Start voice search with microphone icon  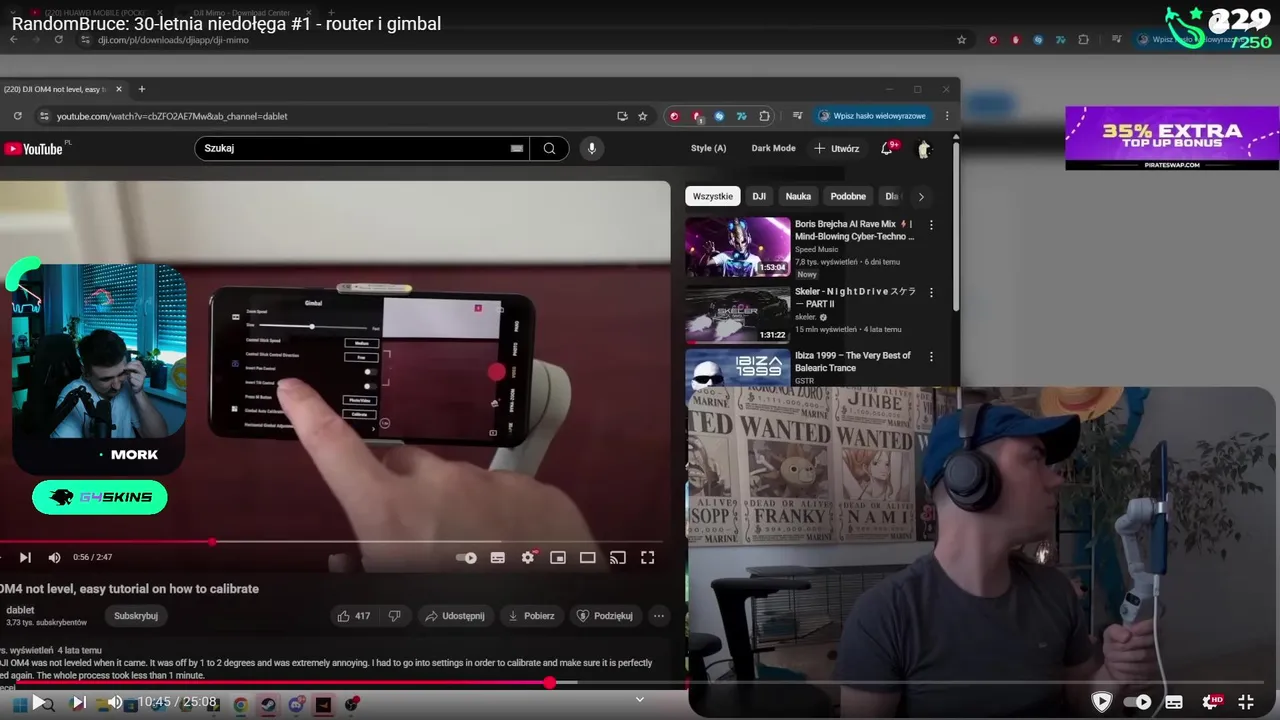pyautogui.click(x=592, y=148)
